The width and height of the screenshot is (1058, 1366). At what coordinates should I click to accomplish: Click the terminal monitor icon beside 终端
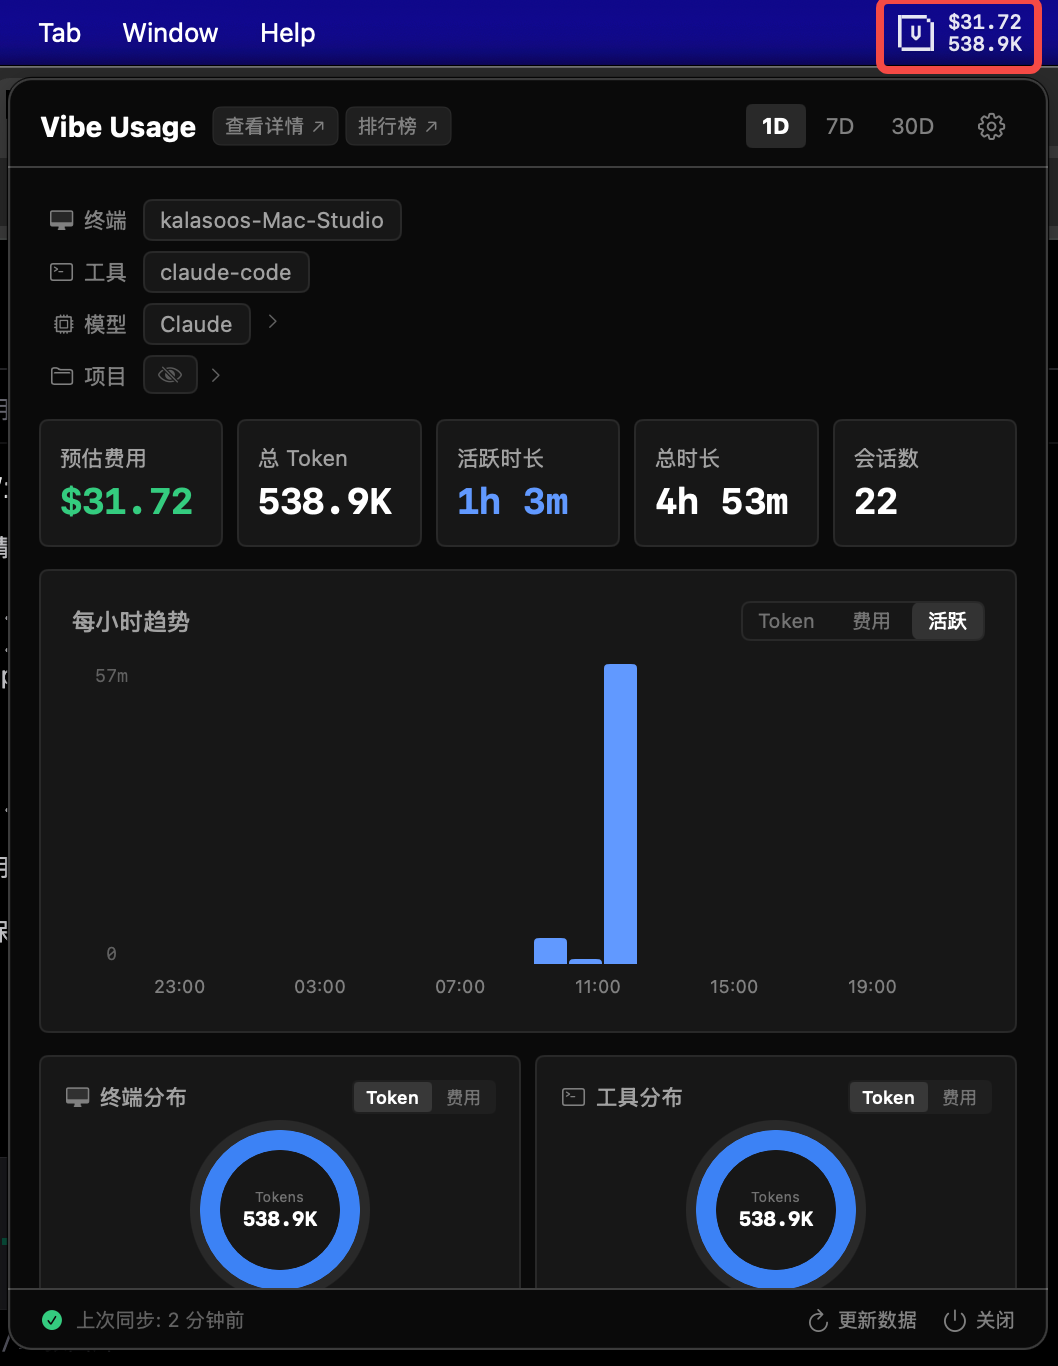[x=62, y=220]
